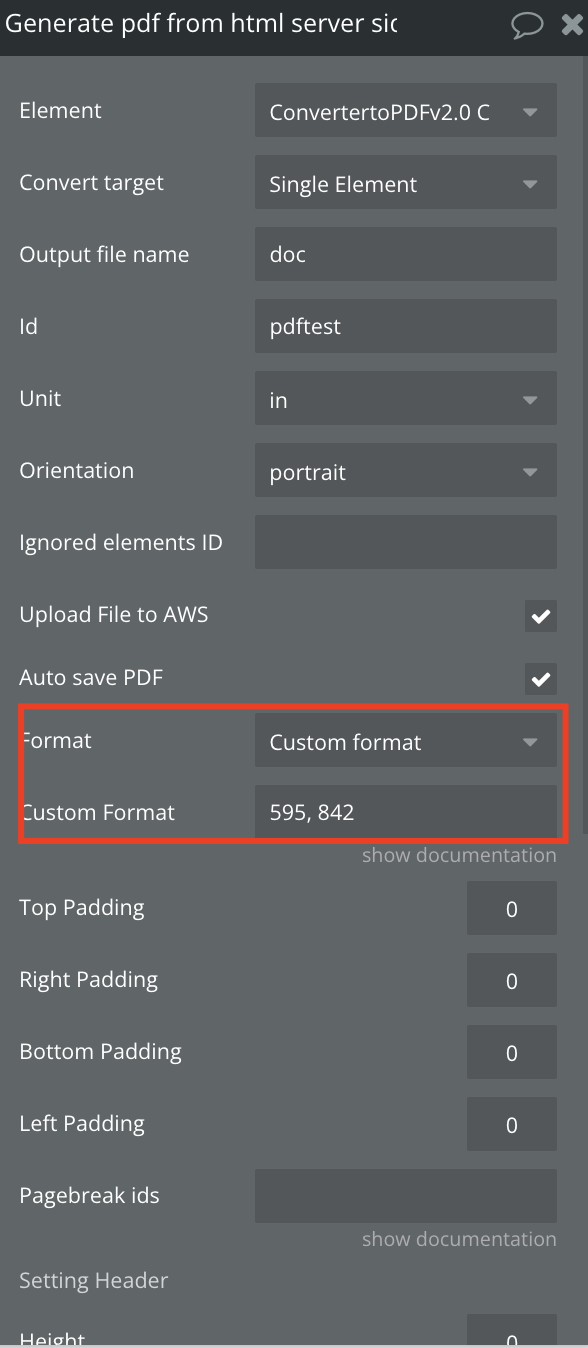Change the Orientation dropdown from portrait

[406, 472]
